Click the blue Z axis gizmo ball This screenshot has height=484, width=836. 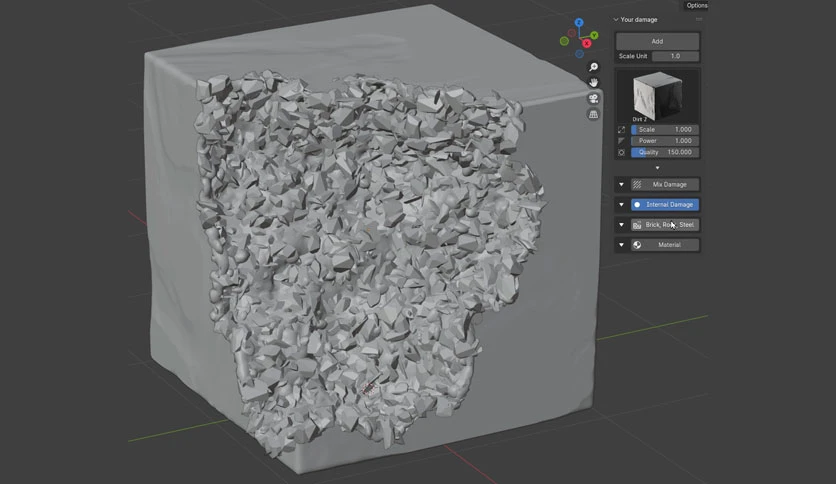579,22
